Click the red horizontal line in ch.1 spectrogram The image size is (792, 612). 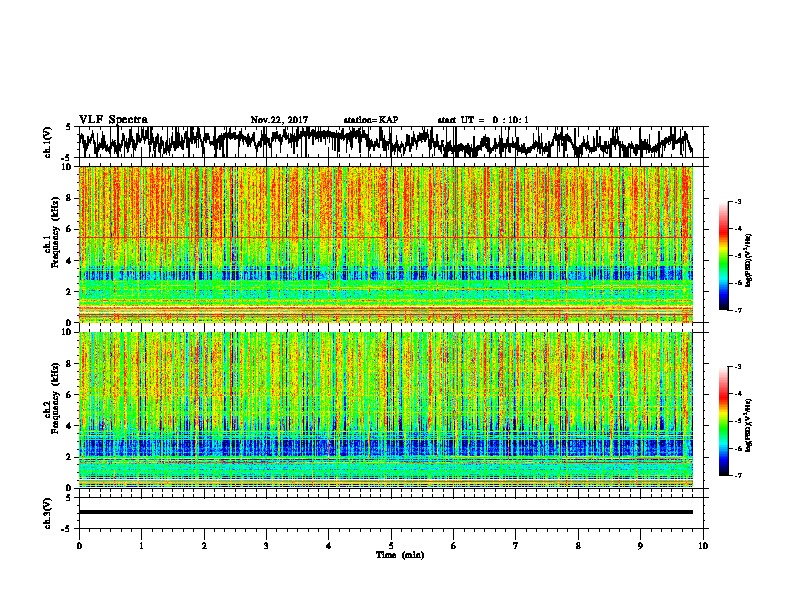click(386, 237)
